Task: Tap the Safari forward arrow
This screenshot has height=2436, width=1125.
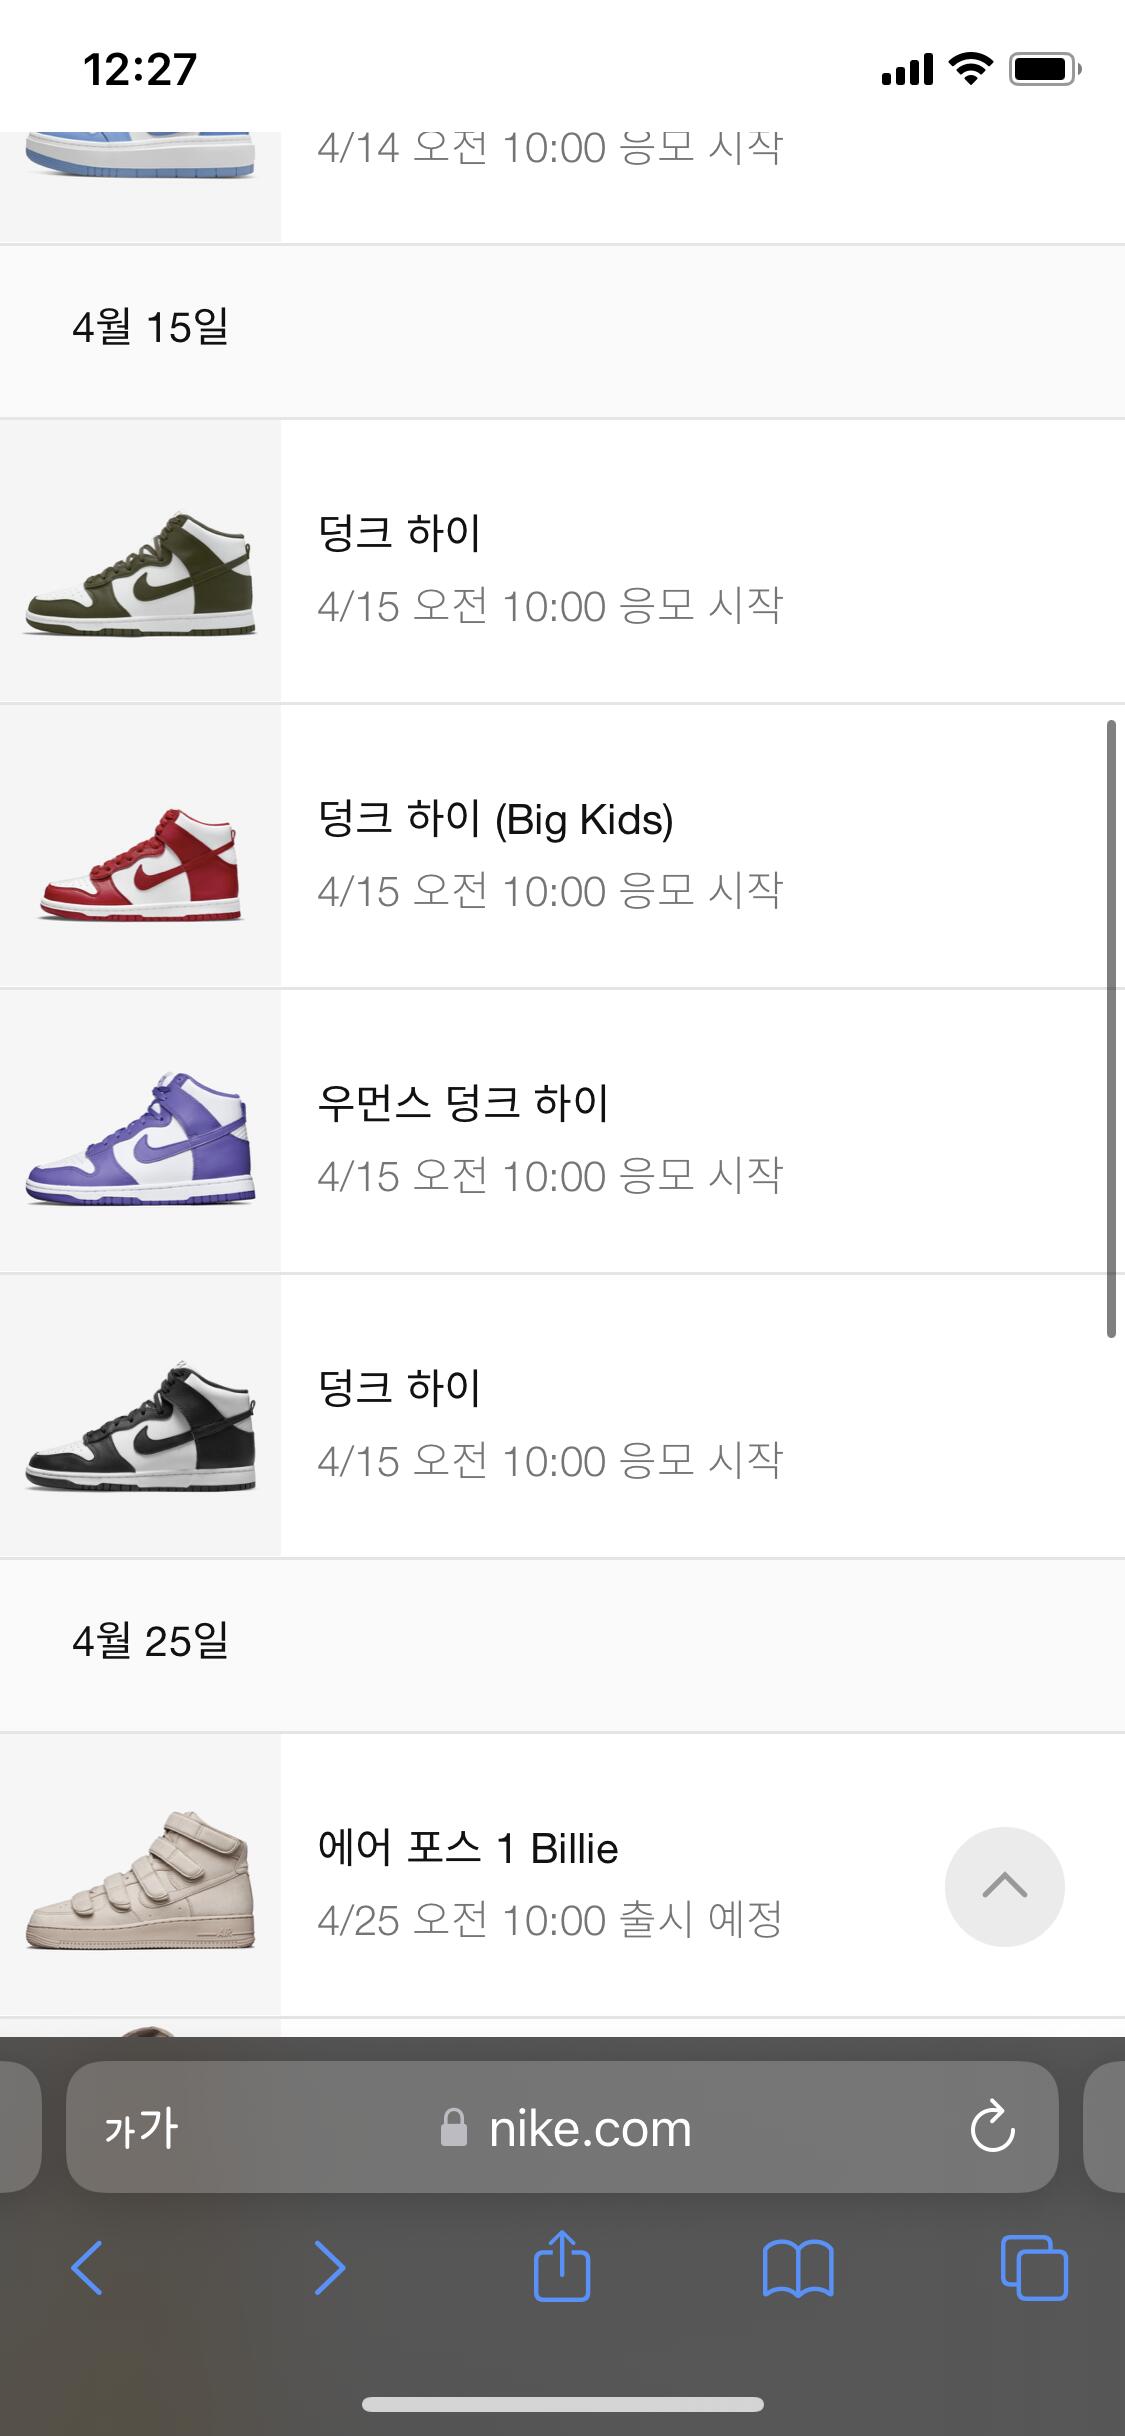Action: [x=329, y=2268]
